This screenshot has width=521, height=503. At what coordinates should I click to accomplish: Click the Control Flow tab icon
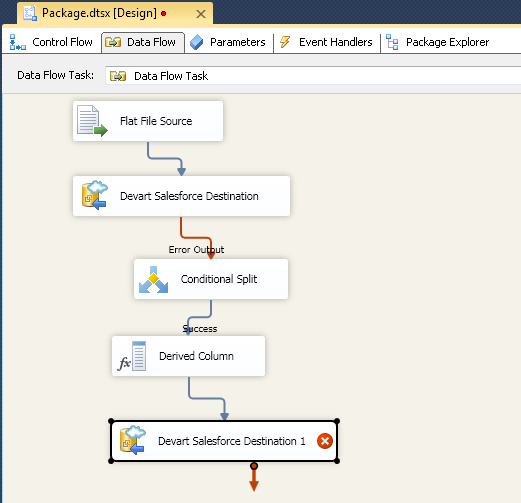point(17,42)
